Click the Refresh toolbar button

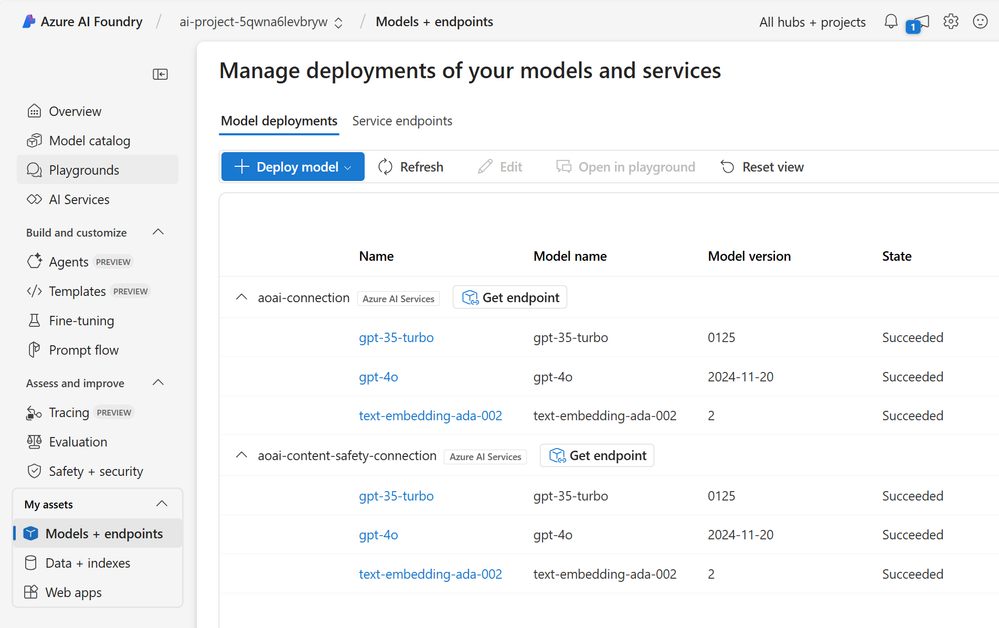[411, 167]
